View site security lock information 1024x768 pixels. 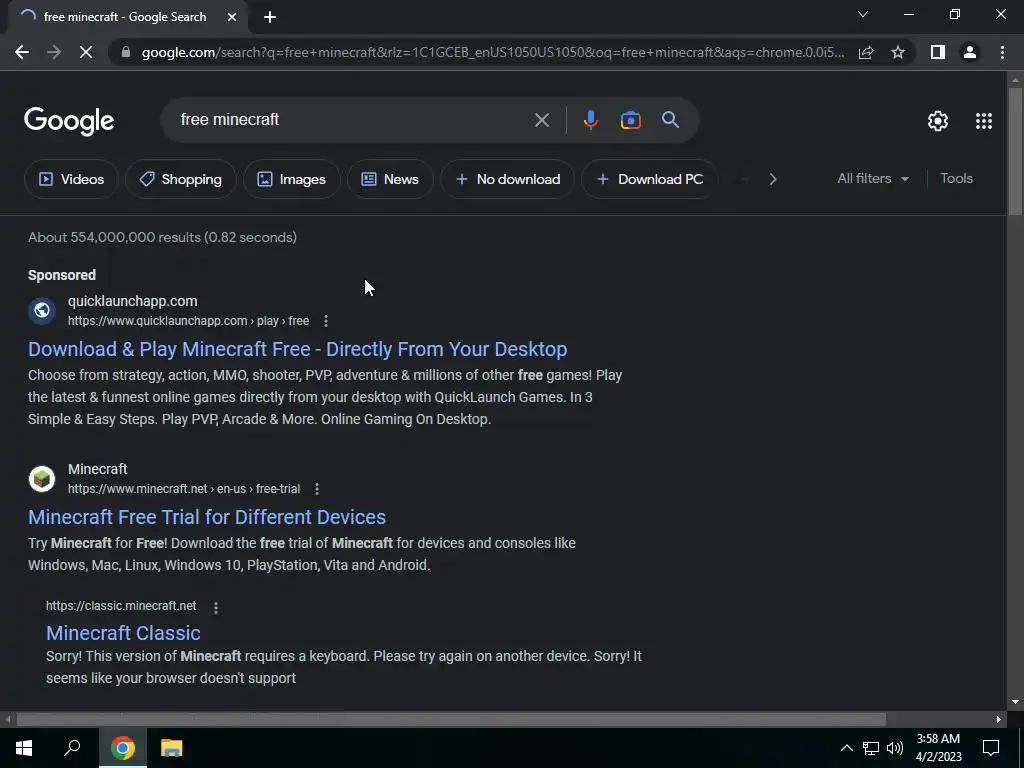point(126,52)
